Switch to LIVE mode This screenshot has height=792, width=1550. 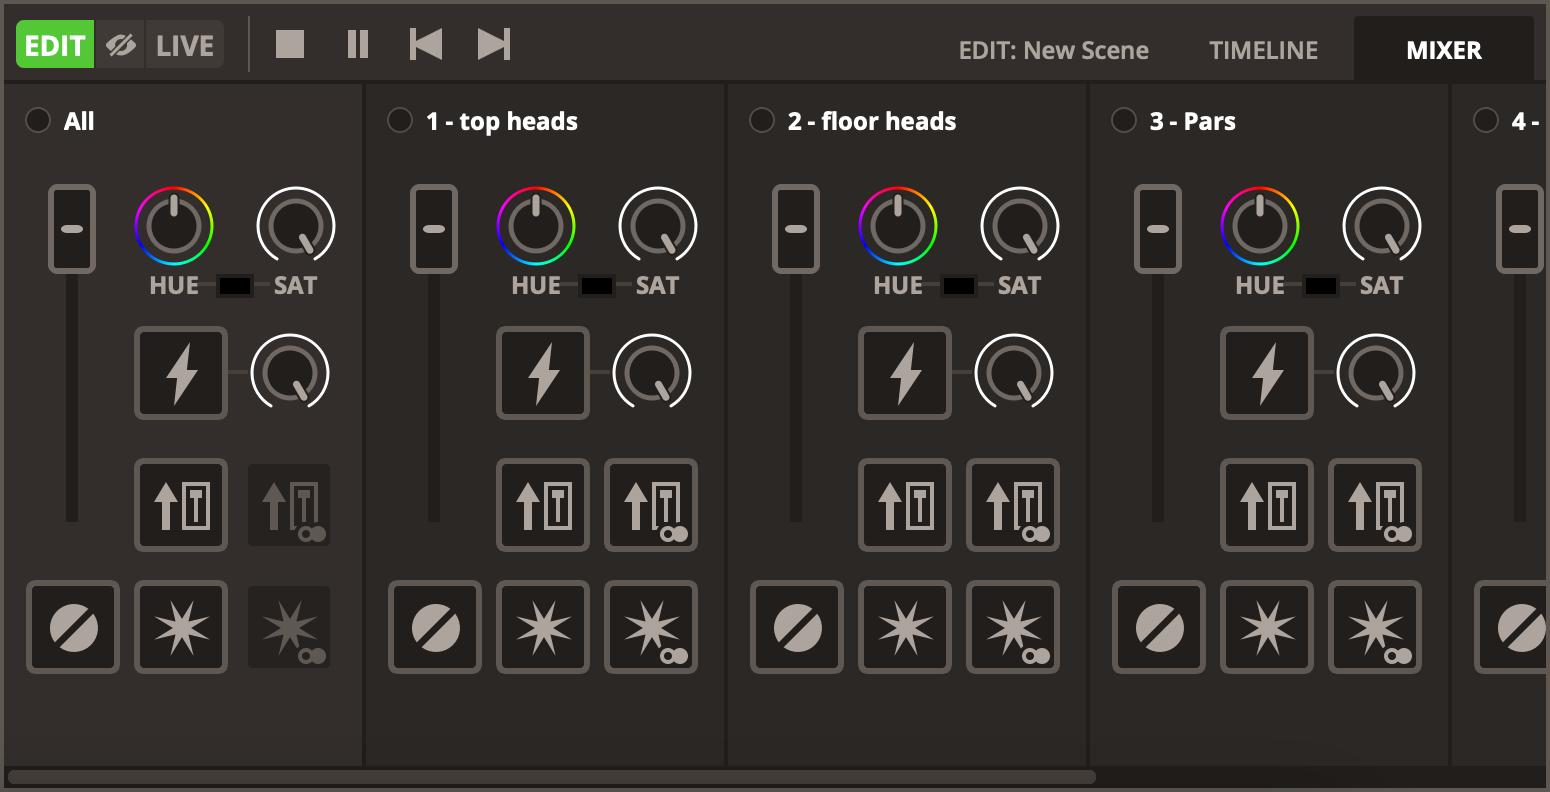click(185, 46)
